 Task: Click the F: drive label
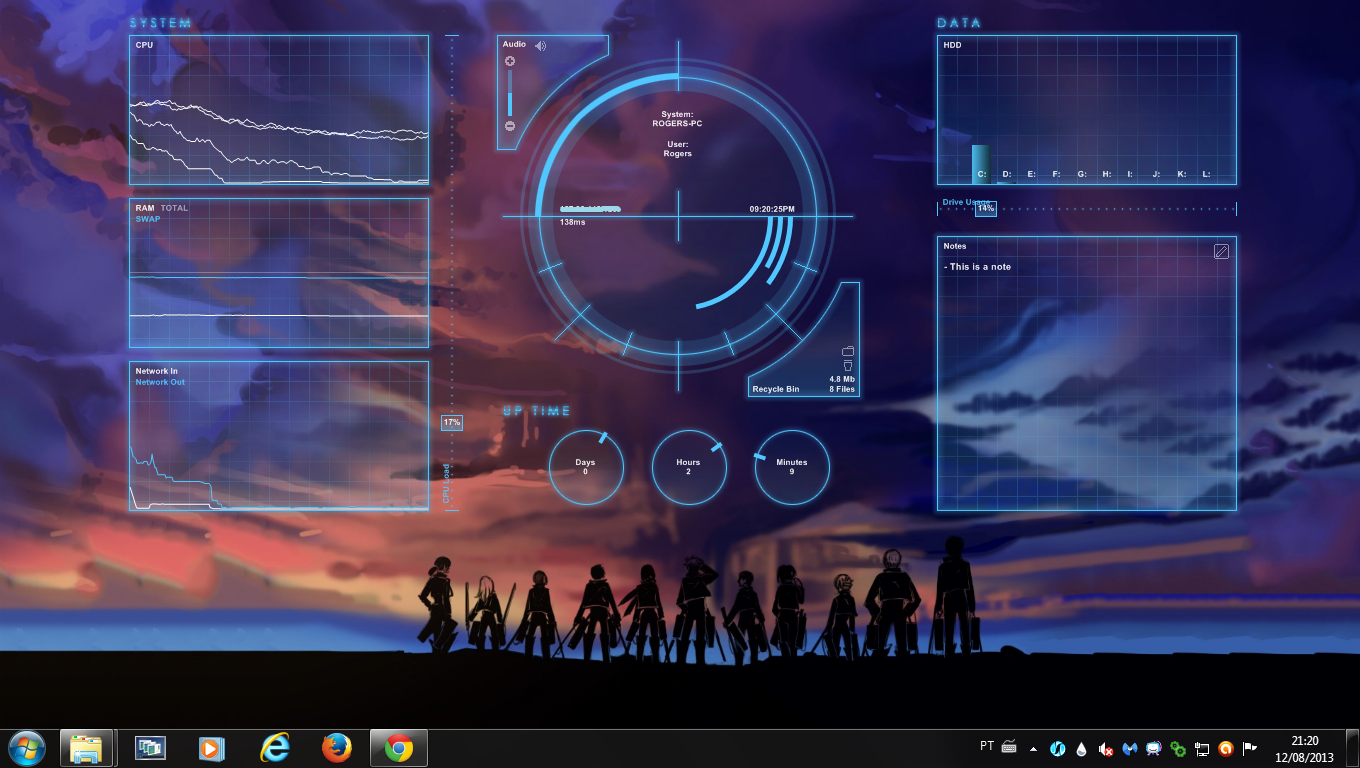point(1056,174)
